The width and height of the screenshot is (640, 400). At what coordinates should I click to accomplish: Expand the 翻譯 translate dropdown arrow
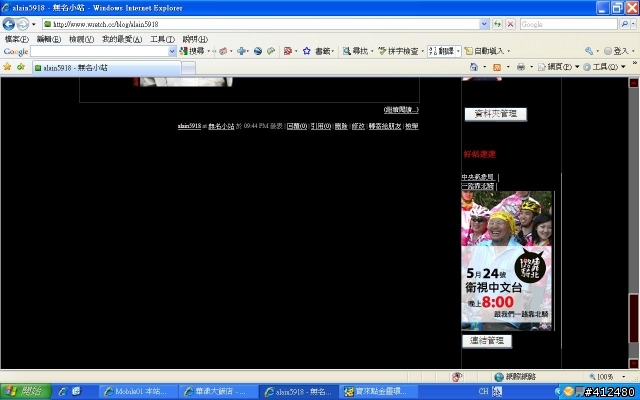coord(458,51)
